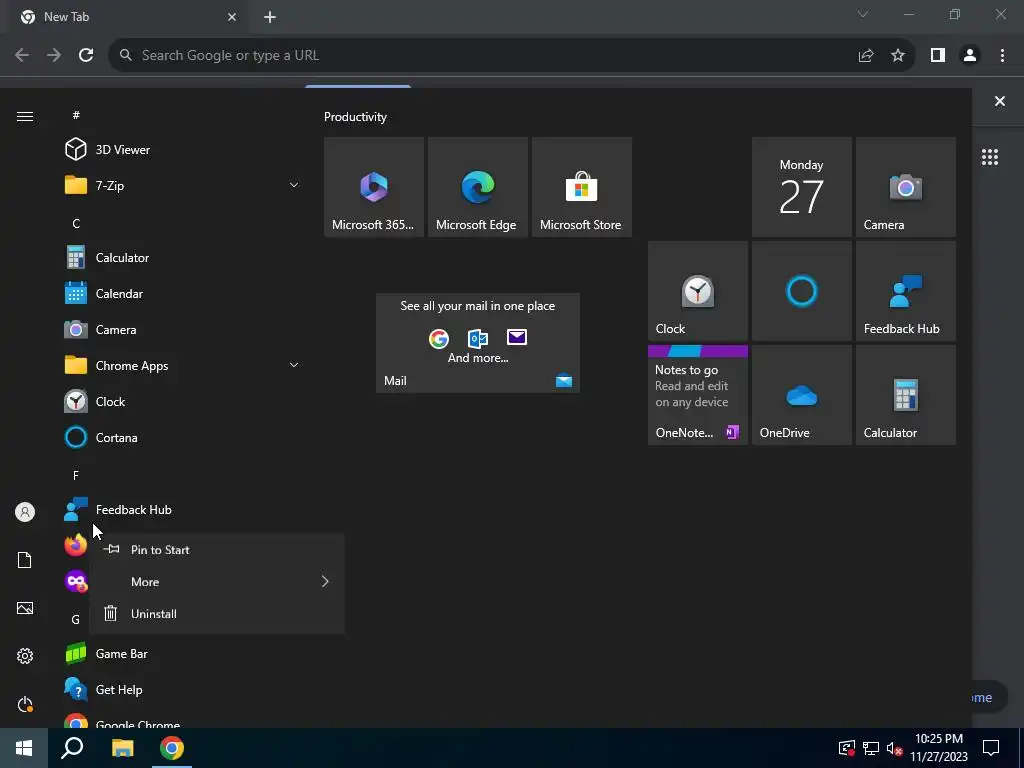Viewport: 1024px width, 768px height.
Task: Open Chrome's three-dot menu
Action: [1002, 56]
